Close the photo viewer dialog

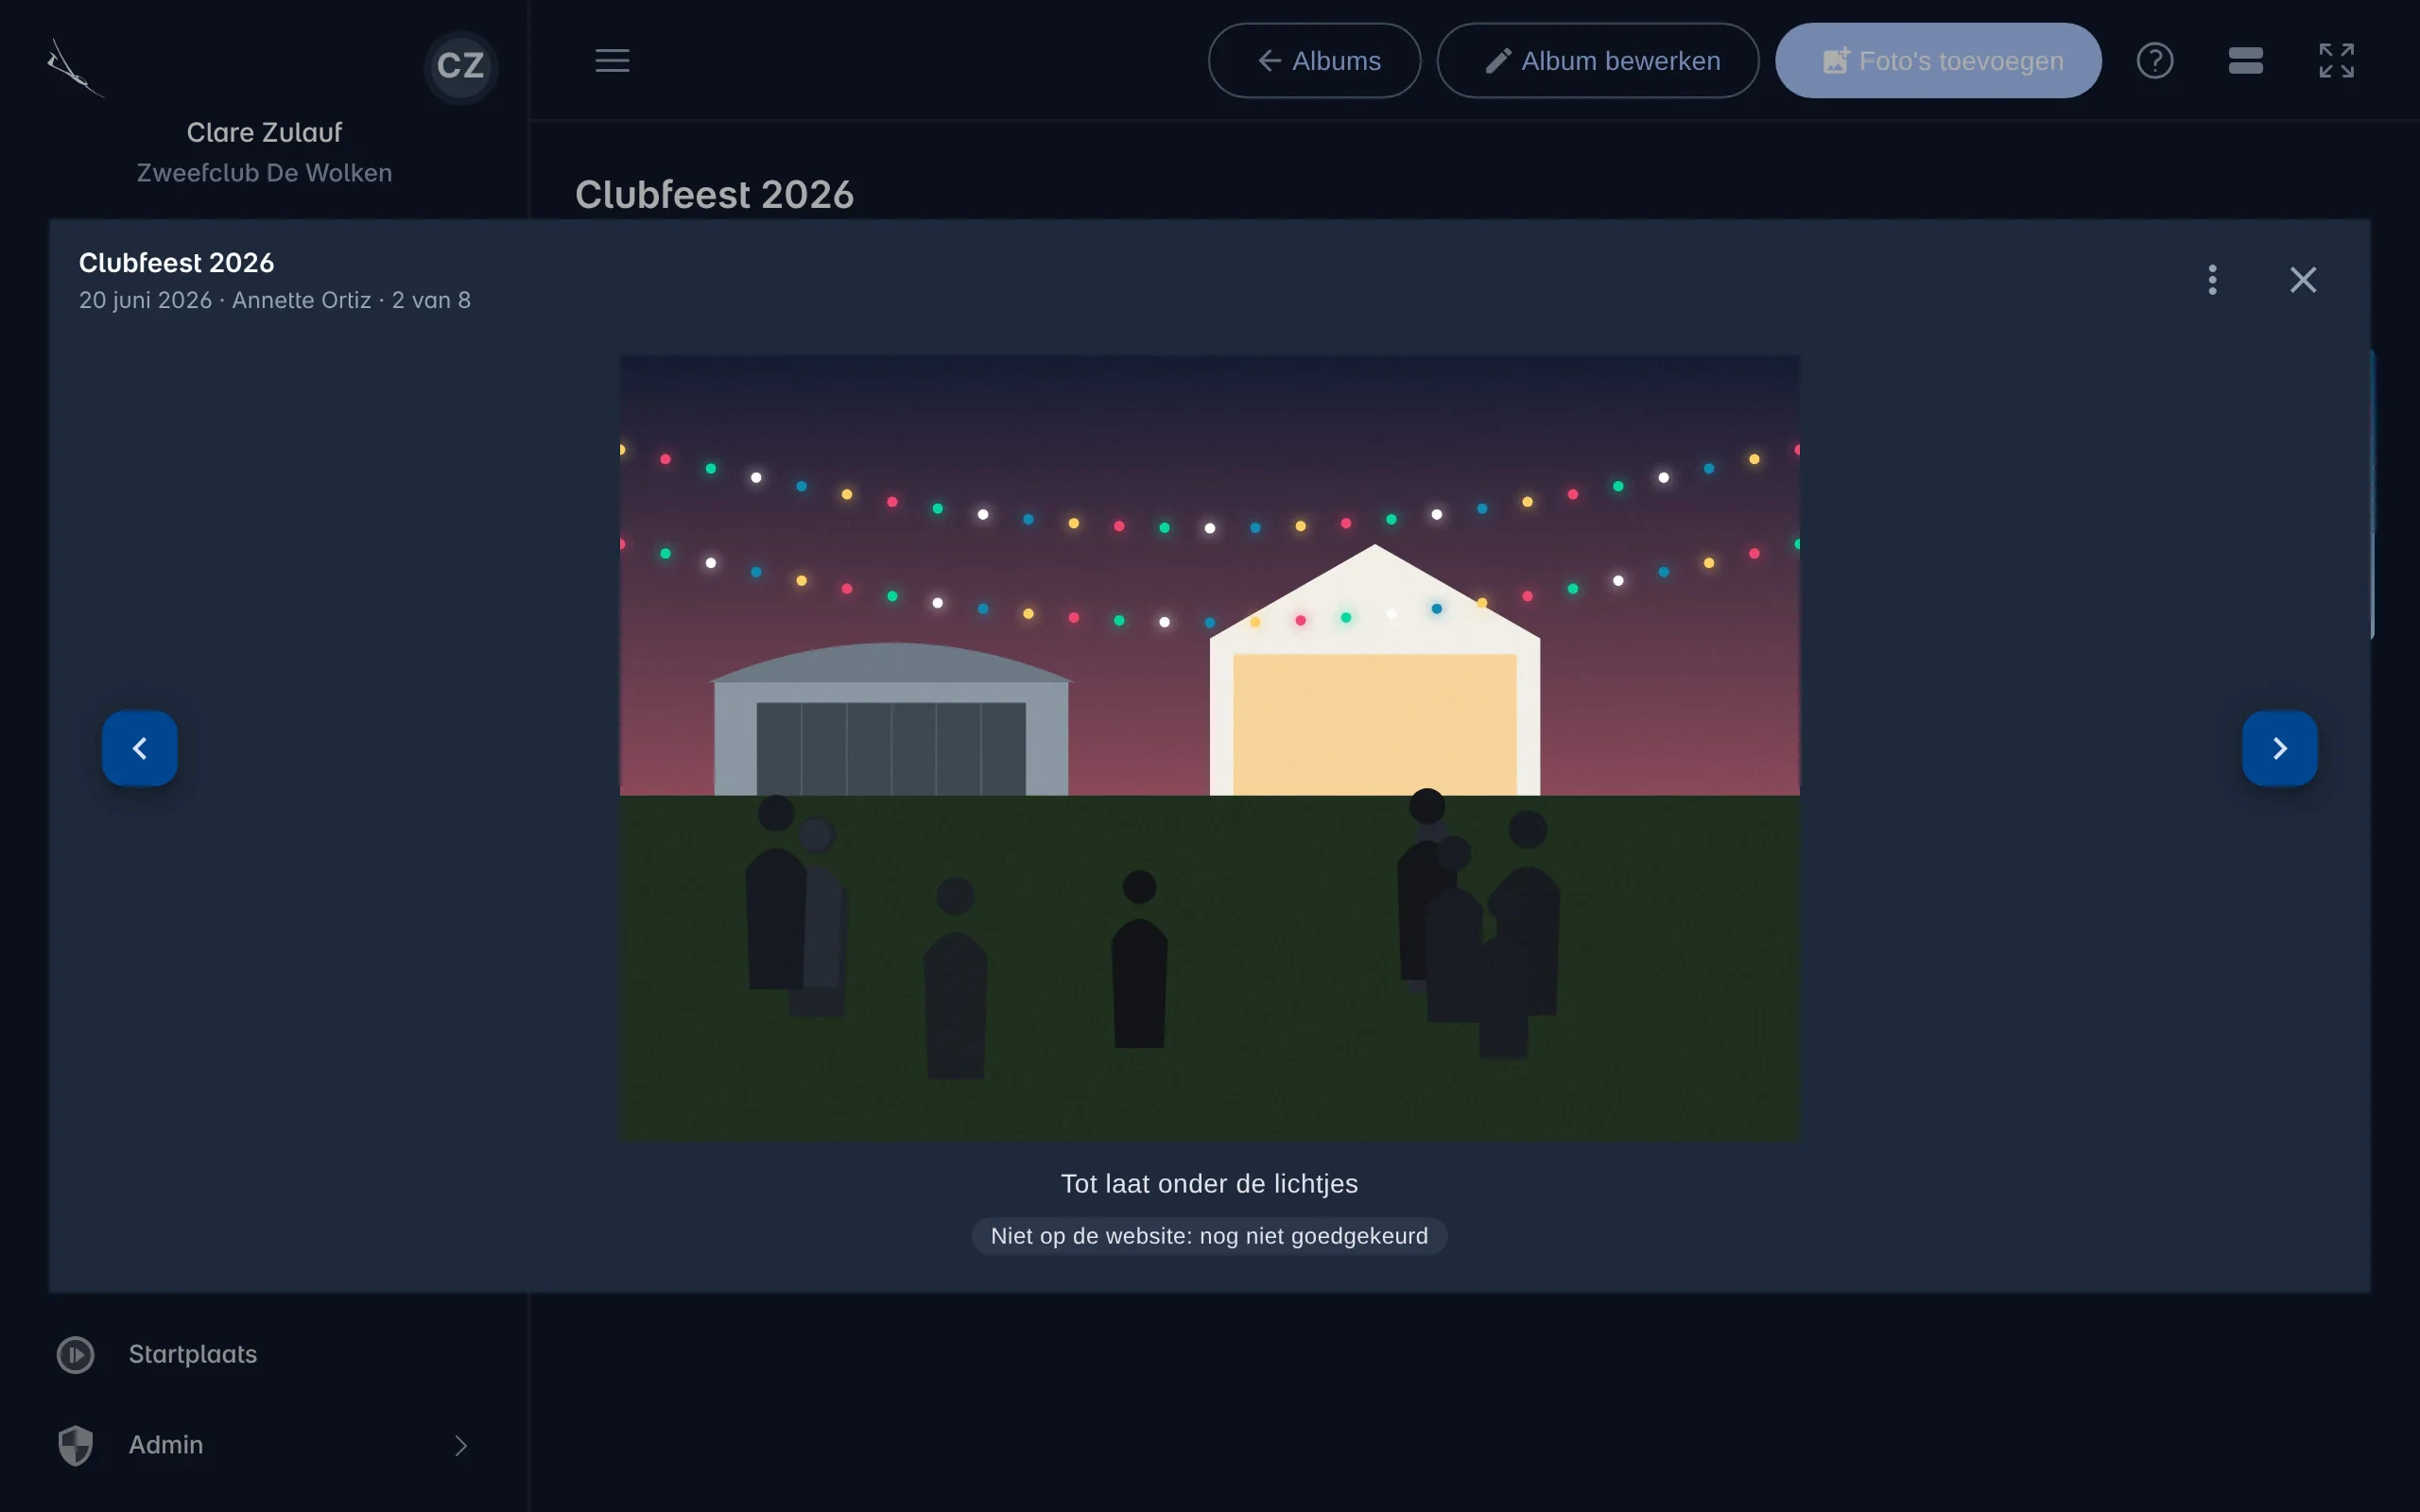pyautogui.click(x=2303, y=280)
